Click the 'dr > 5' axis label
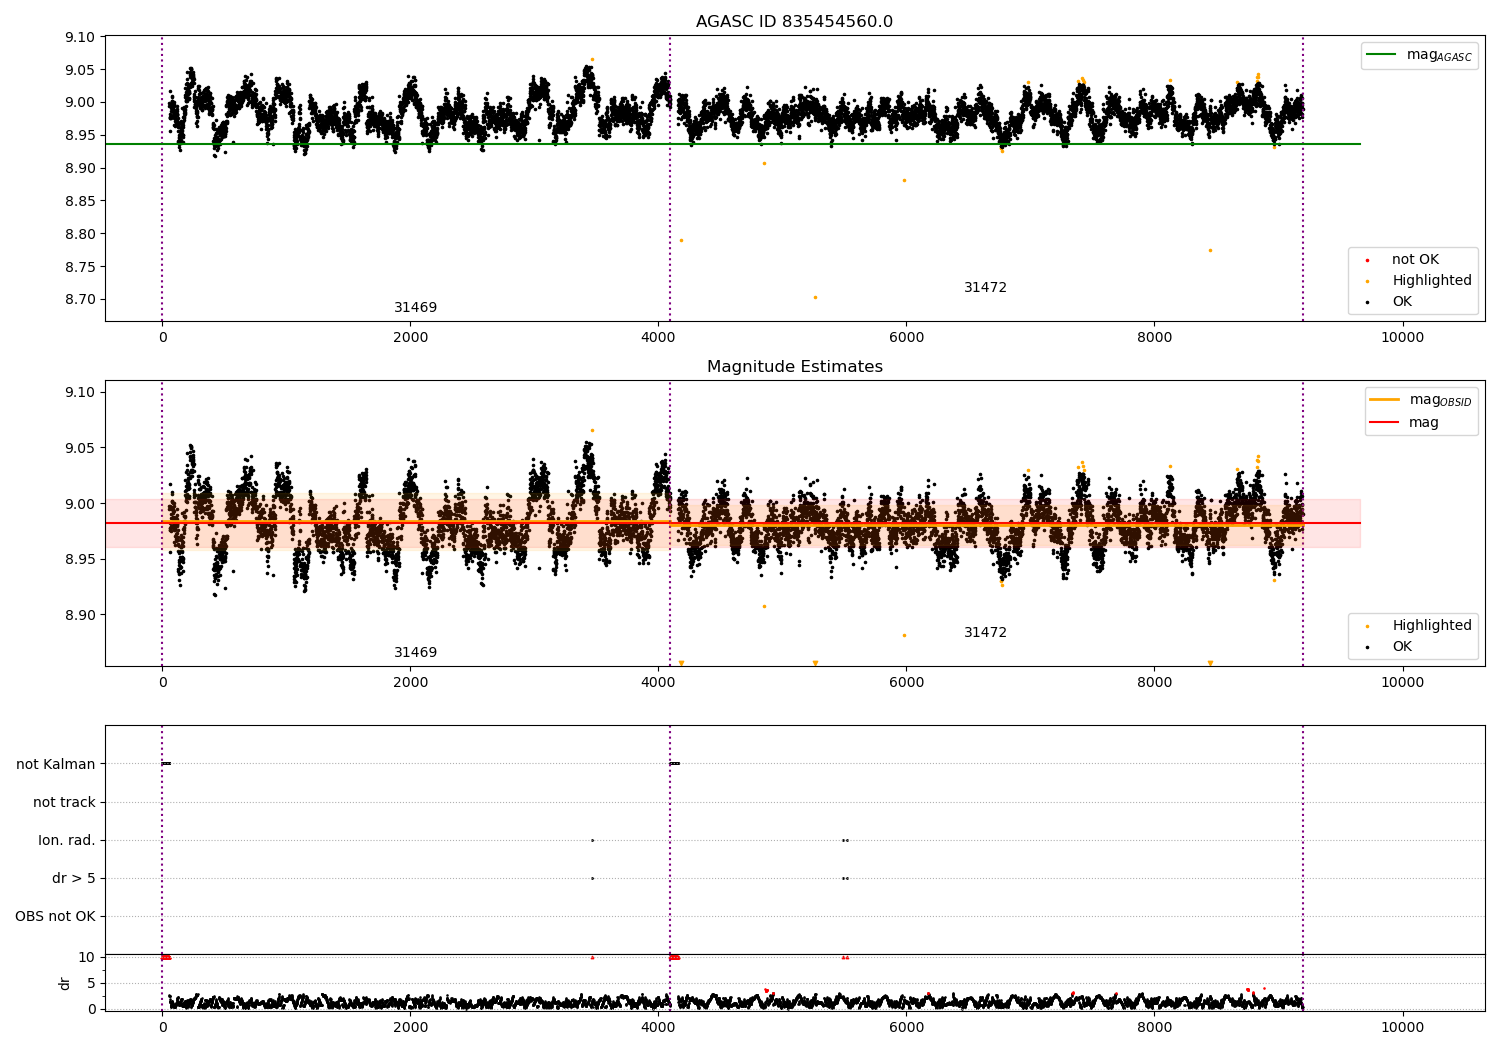 74,879
